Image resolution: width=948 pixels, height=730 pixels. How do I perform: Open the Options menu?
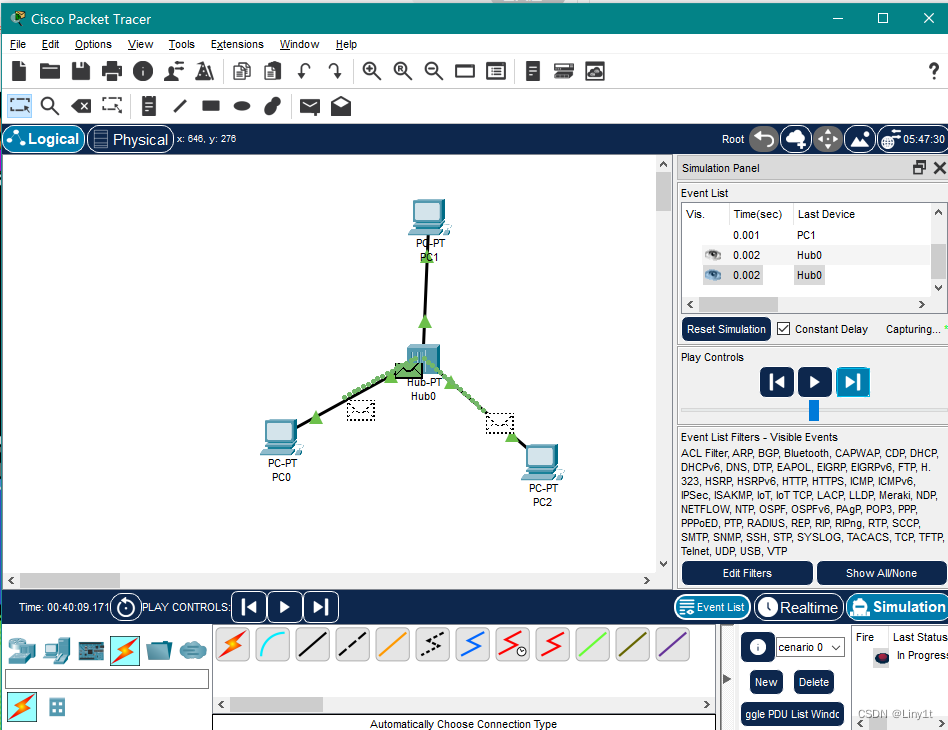coord(93,44)
